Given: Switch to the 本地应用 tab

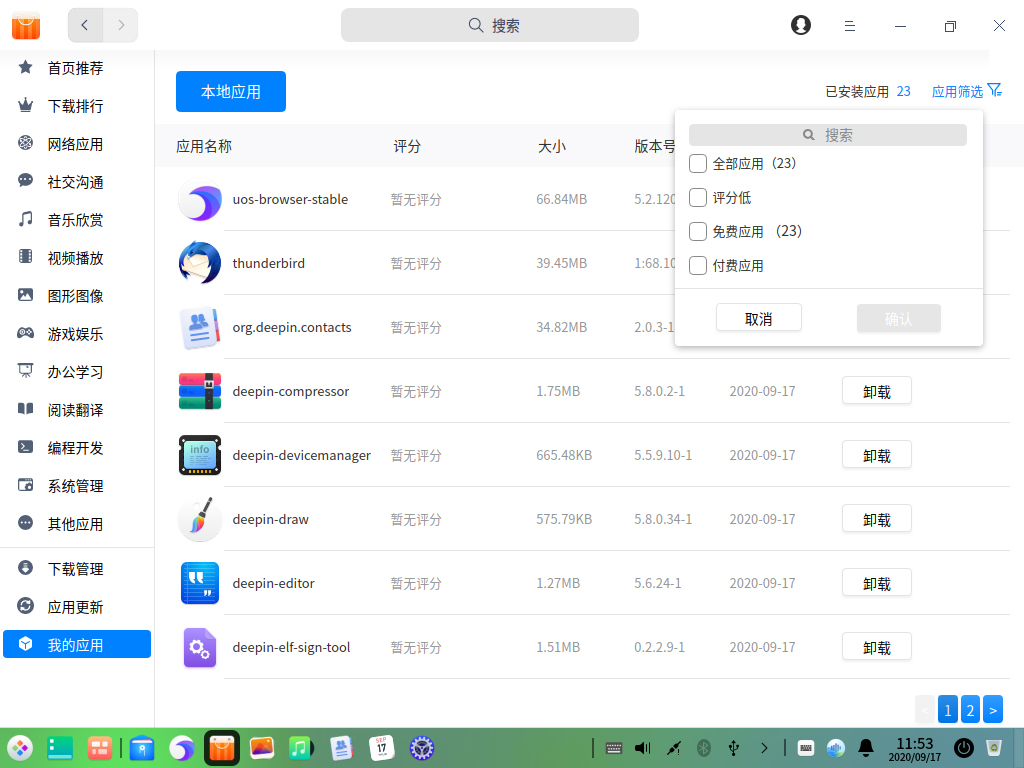Looking at the screenshot, I should coord(230,91).
